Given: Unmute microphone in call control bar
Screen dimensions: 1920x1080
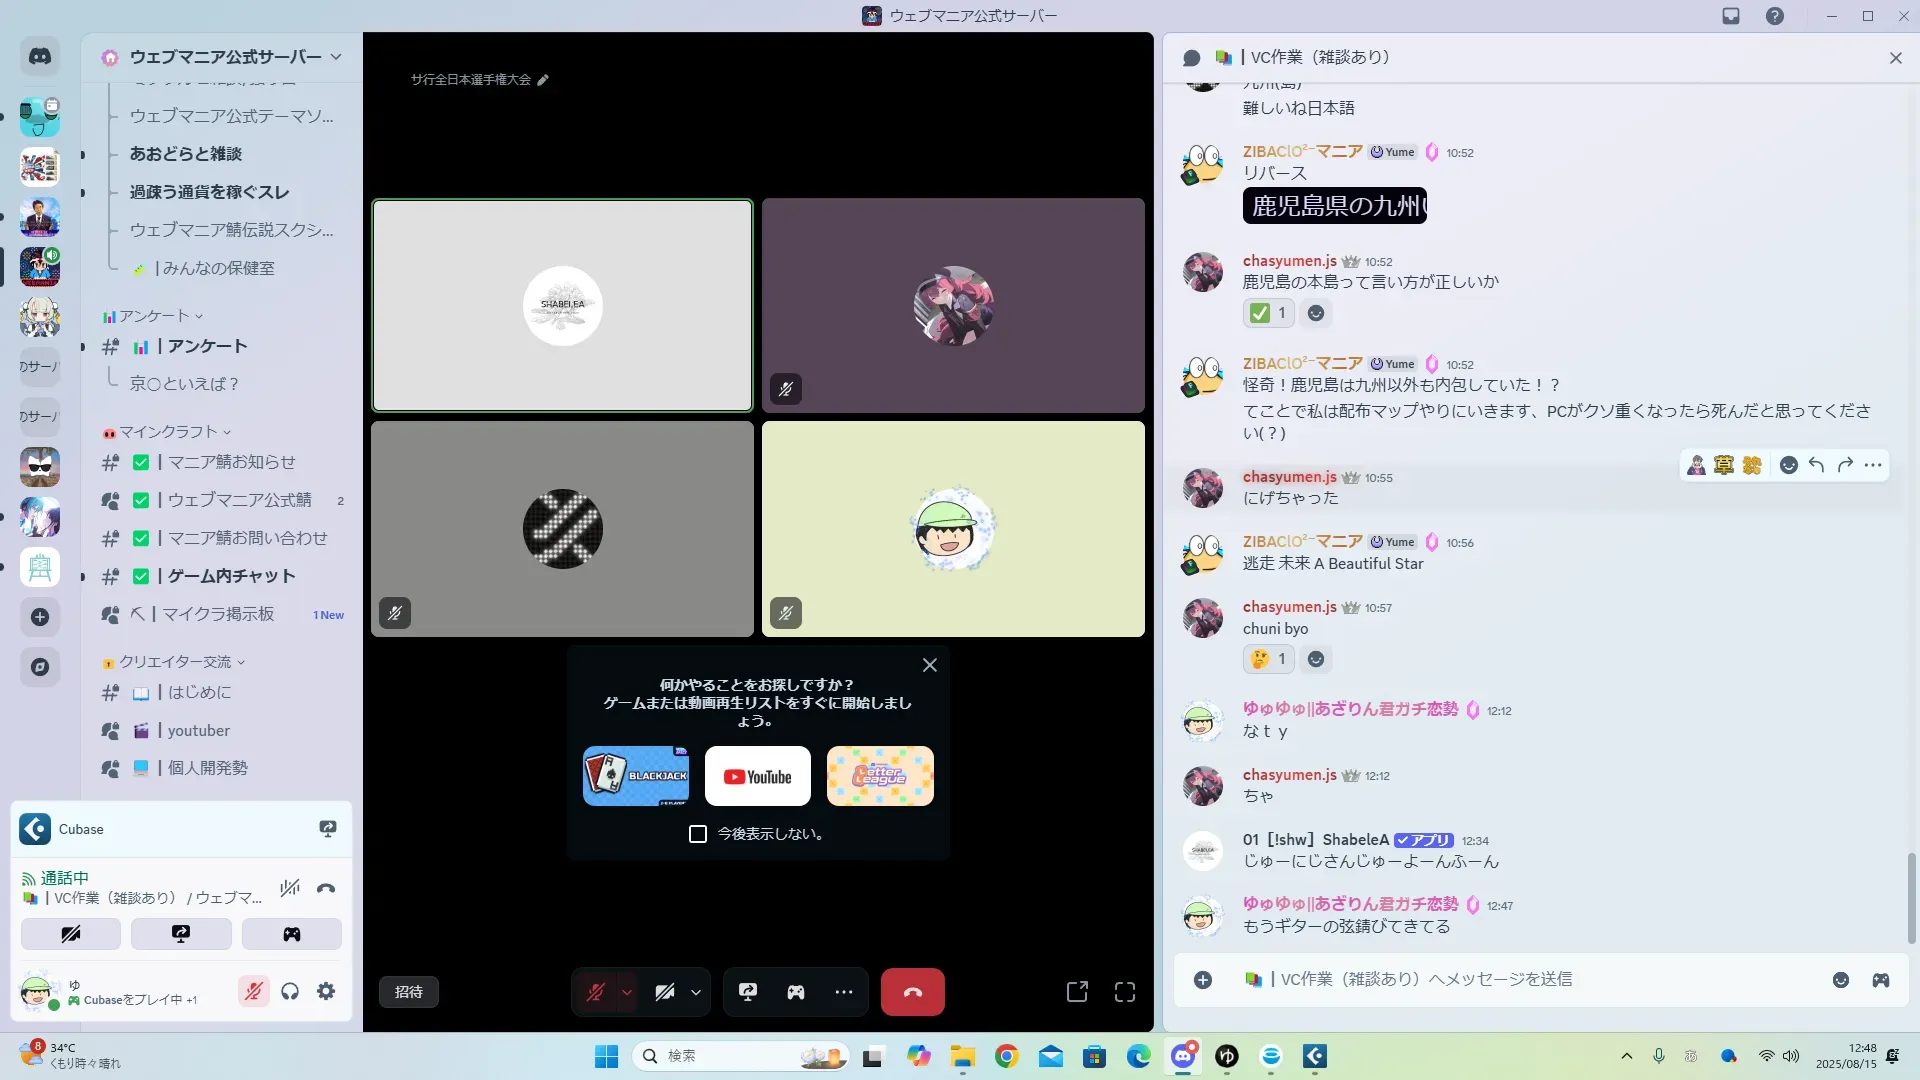Looking at the screenshot, I should click(596, 992).
